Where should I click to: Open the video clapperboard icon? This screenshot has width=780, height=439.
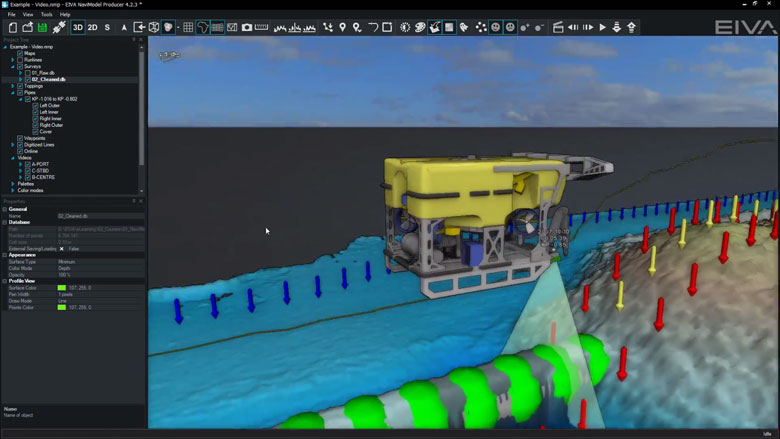[x=558, y=27]
